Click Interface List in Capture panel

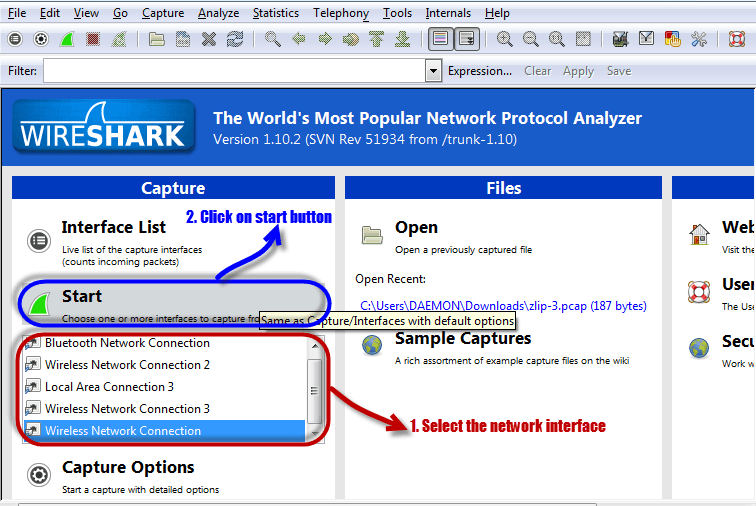click(x=113, y=227)
